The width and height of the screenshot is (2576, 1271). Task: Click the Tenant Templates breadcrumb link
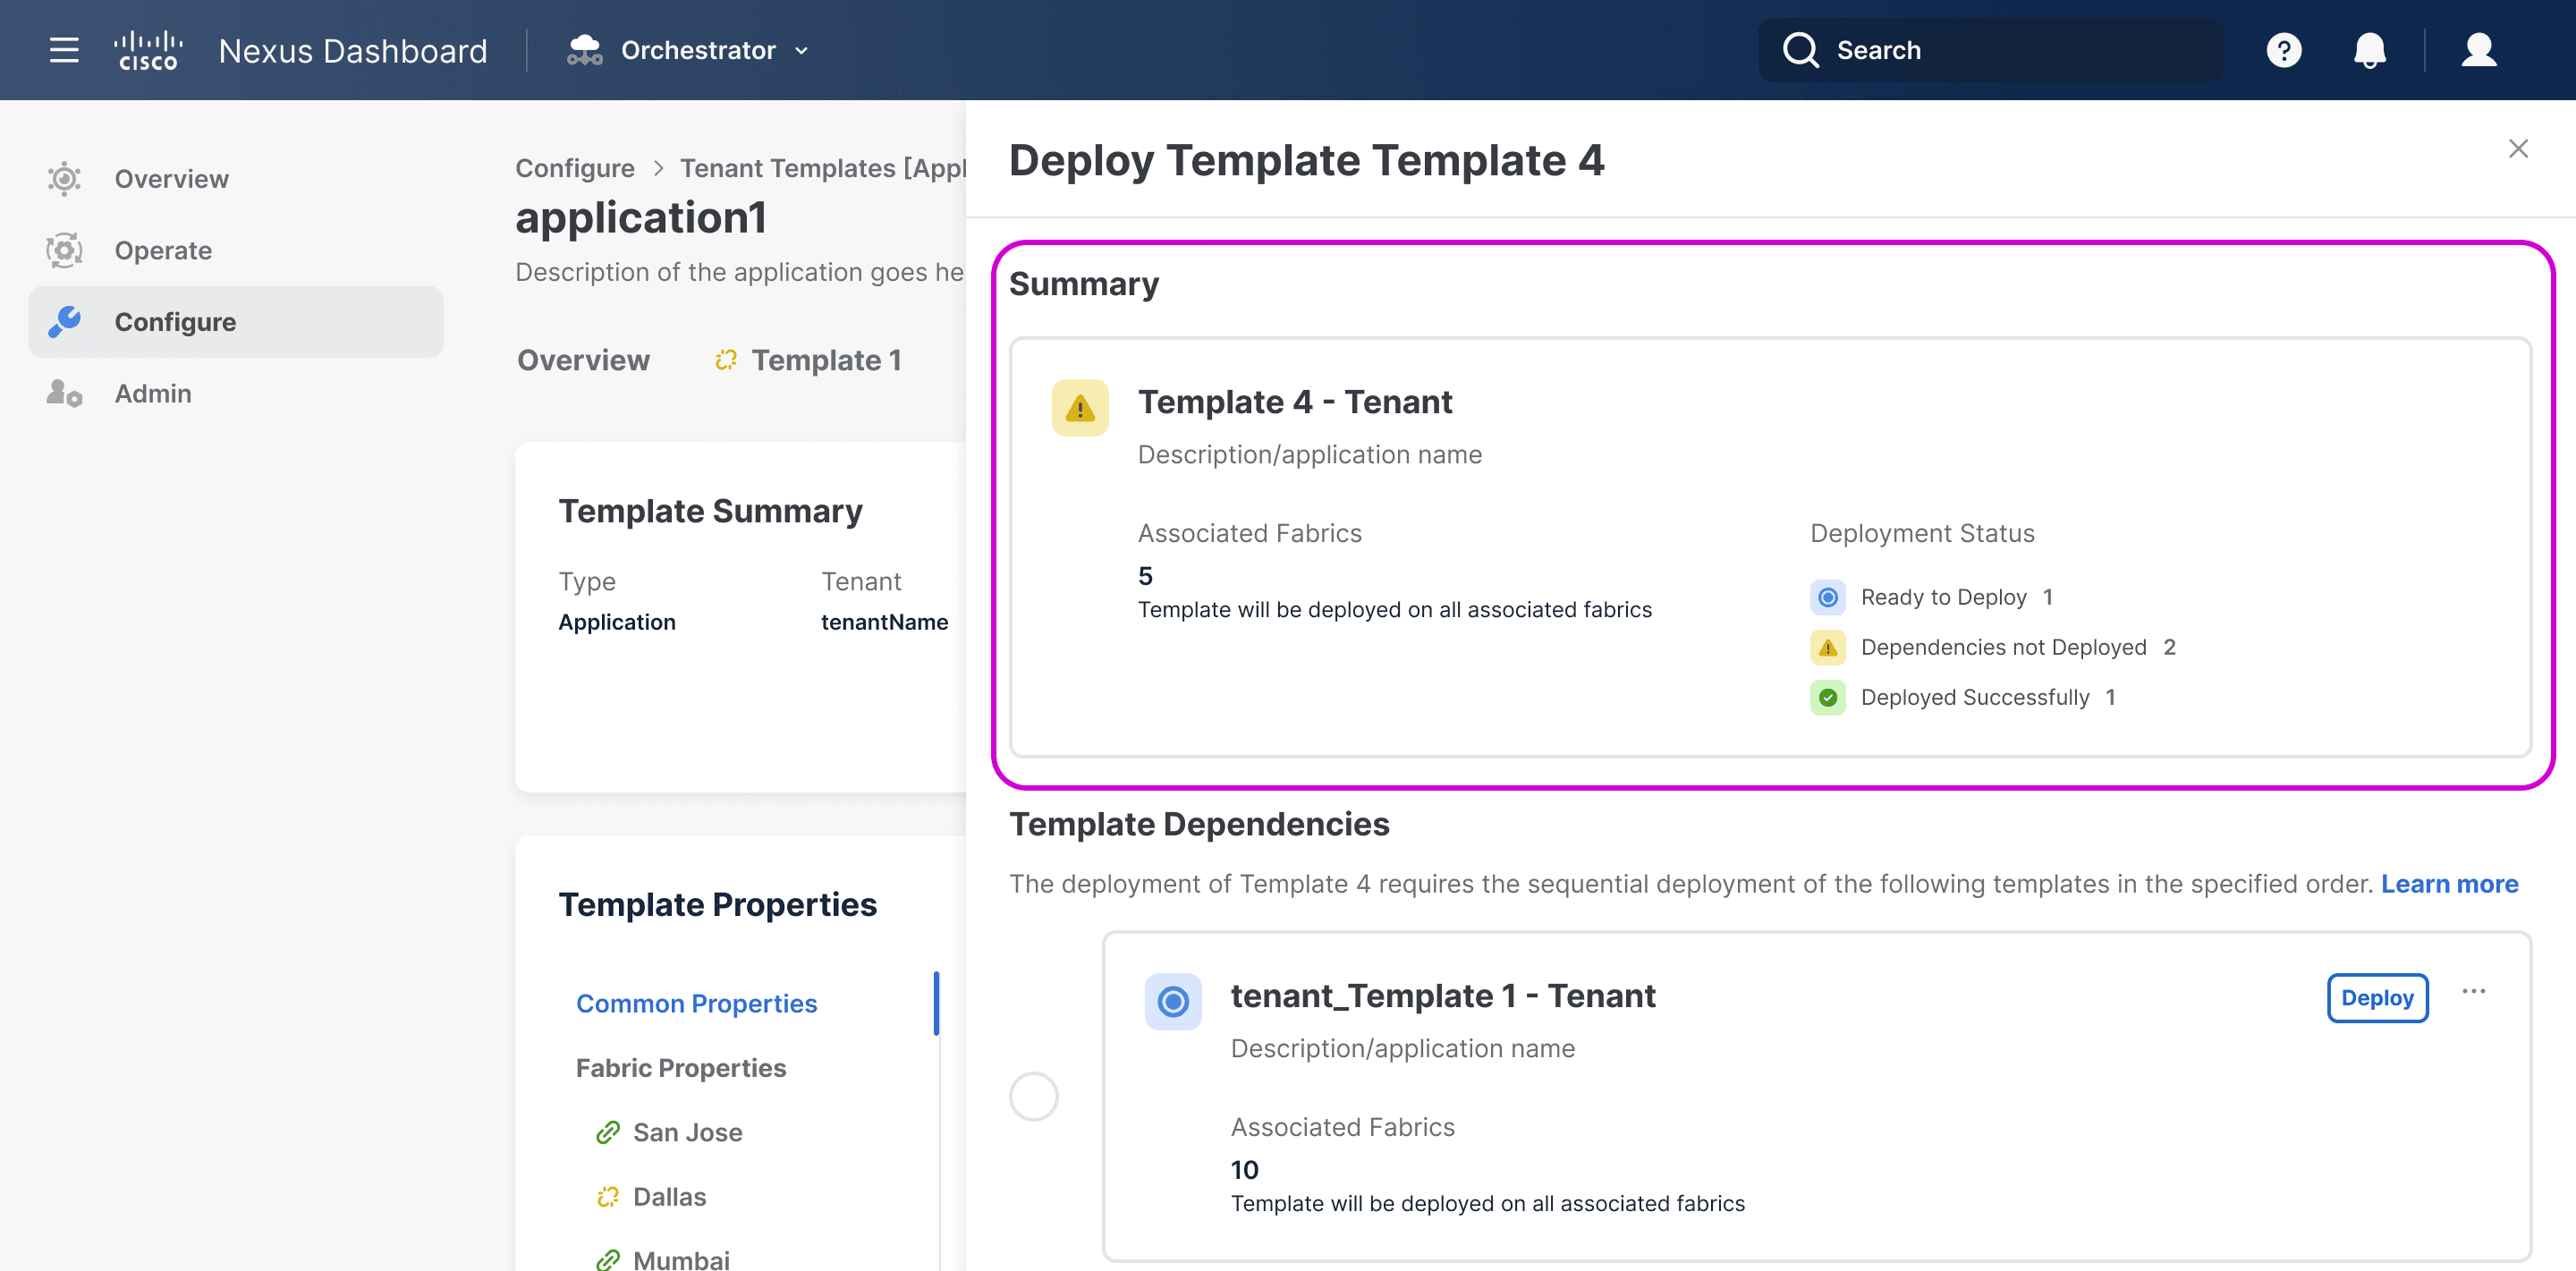(x=822, y=168)
